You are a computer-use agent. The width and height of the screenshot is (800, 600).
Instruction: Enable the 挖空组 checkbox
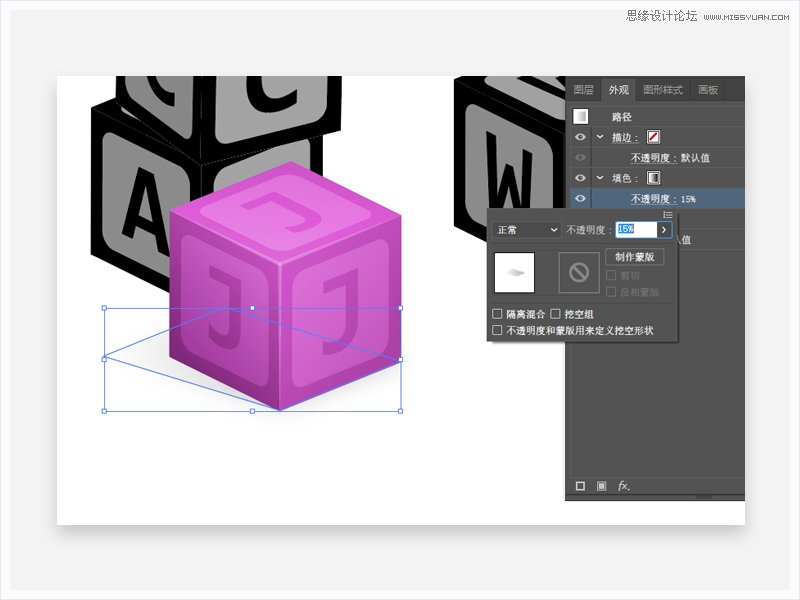coord(555,313)
